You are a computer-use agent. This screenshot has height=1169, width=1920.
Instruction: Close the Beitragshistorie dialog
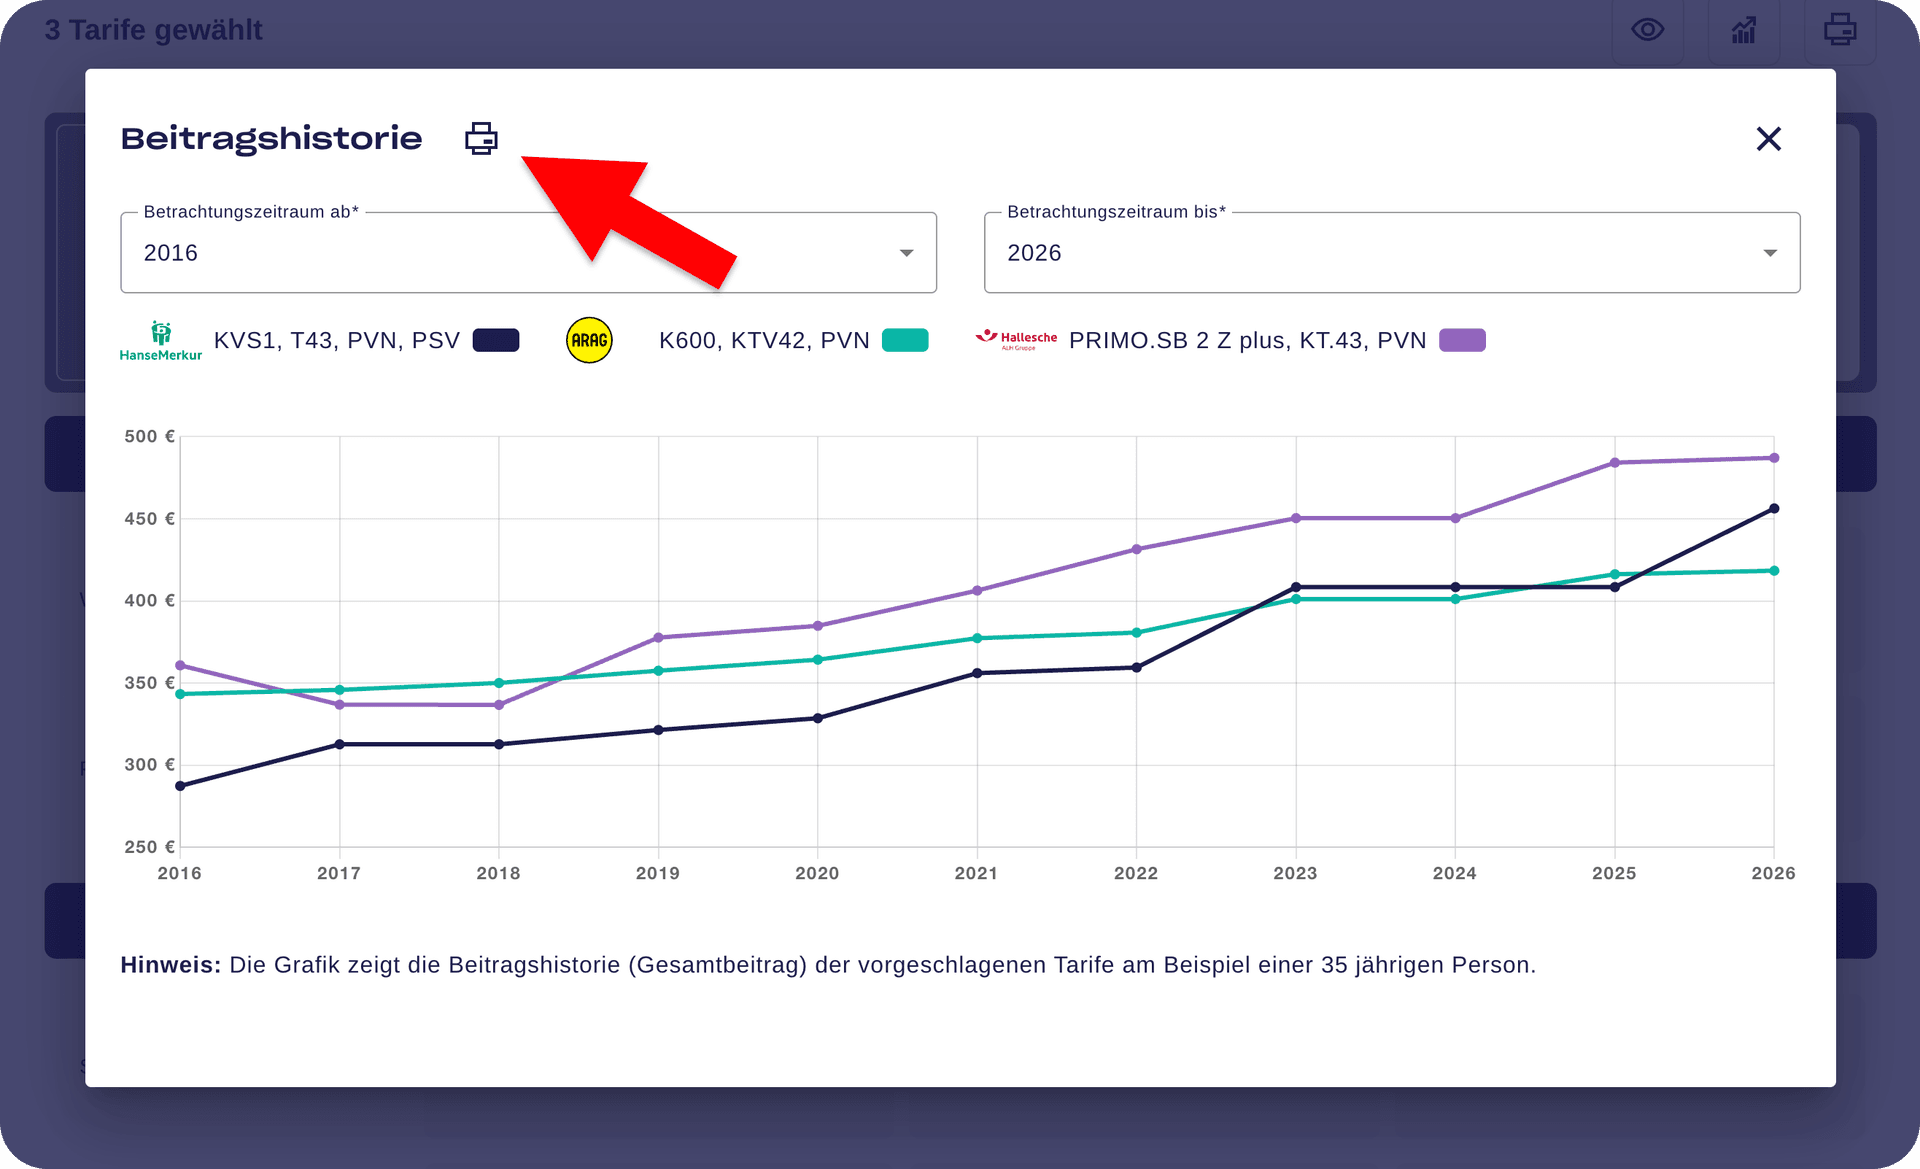pos(1768,139)
